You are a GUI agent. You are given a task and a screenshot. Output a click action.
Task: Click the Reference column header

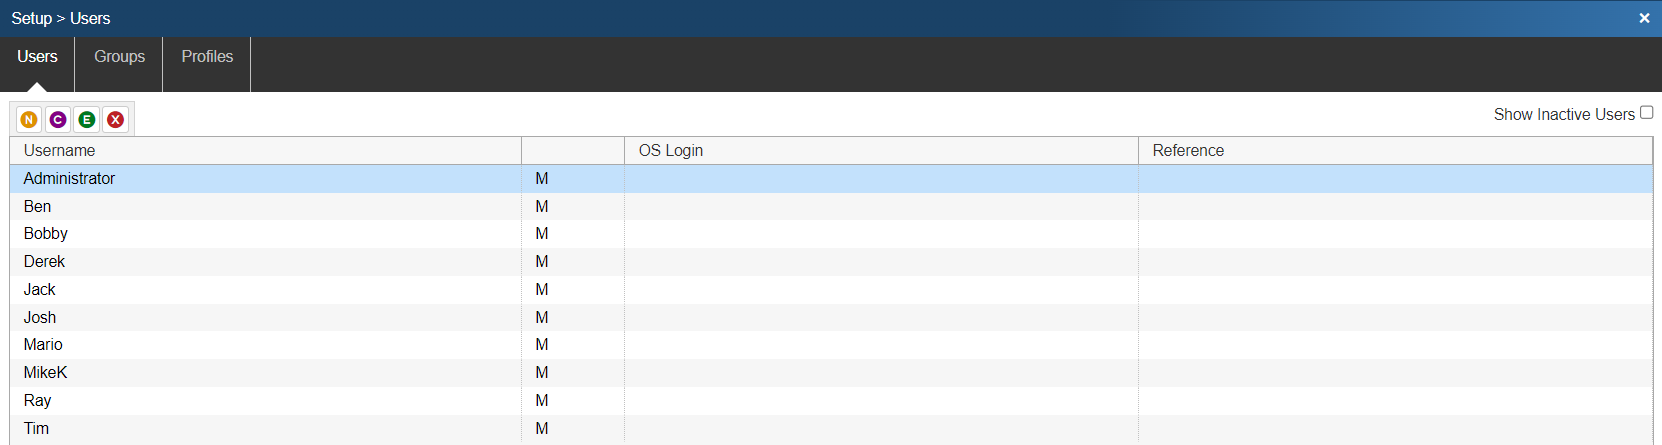1188,151
